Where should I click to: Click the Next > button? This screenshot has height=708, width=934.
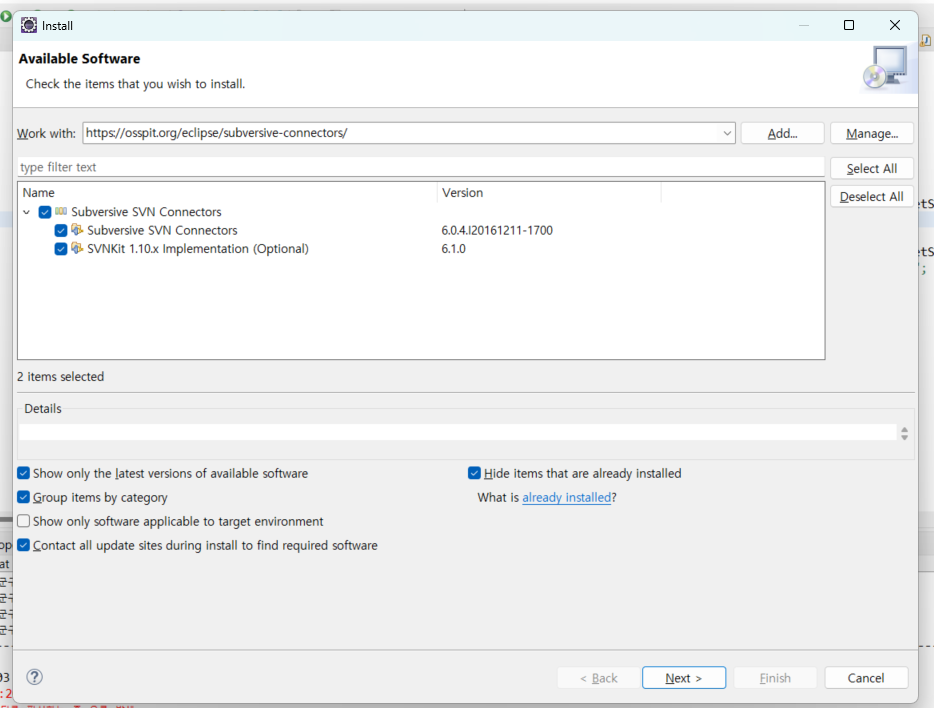(x=684, y=678)
